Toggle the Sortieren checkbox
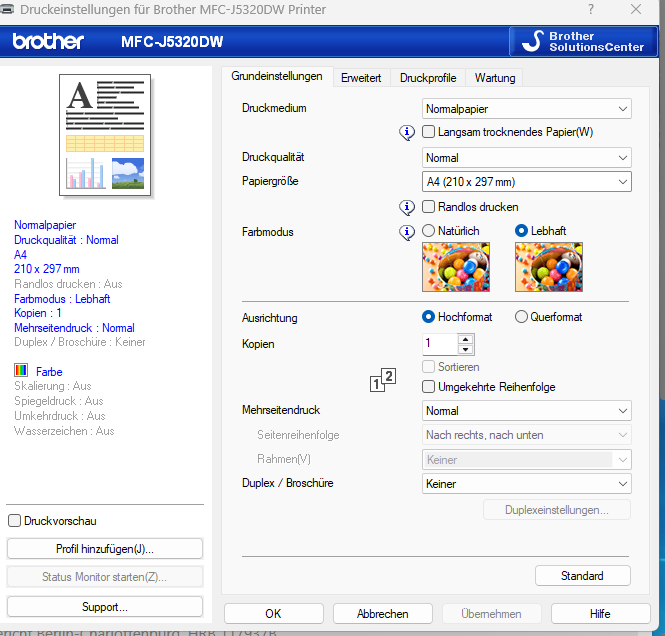 pos(428,366)
